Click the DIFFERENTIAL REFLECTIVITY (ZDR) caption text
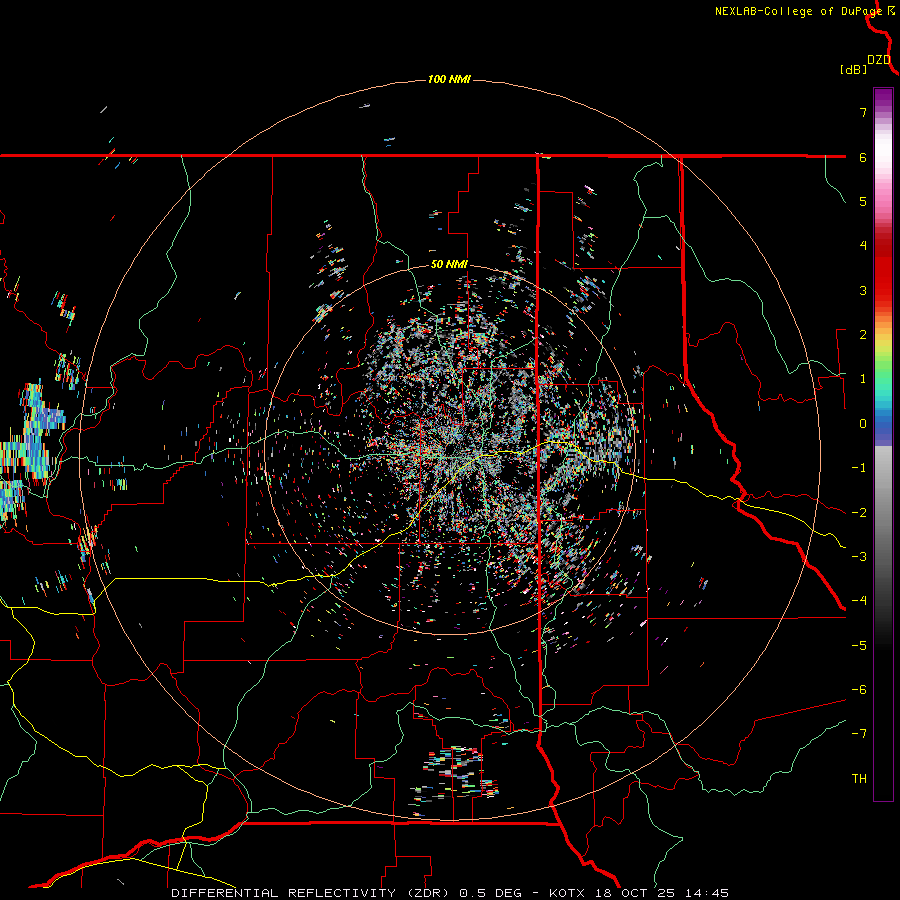Screen dimensions: 900x900 point(312,893)
